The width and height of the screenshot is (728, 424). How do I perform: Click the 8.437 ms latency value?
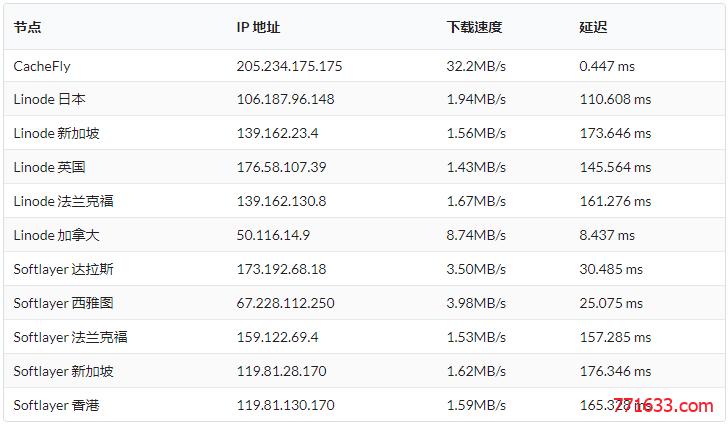(x=606, y=235)
